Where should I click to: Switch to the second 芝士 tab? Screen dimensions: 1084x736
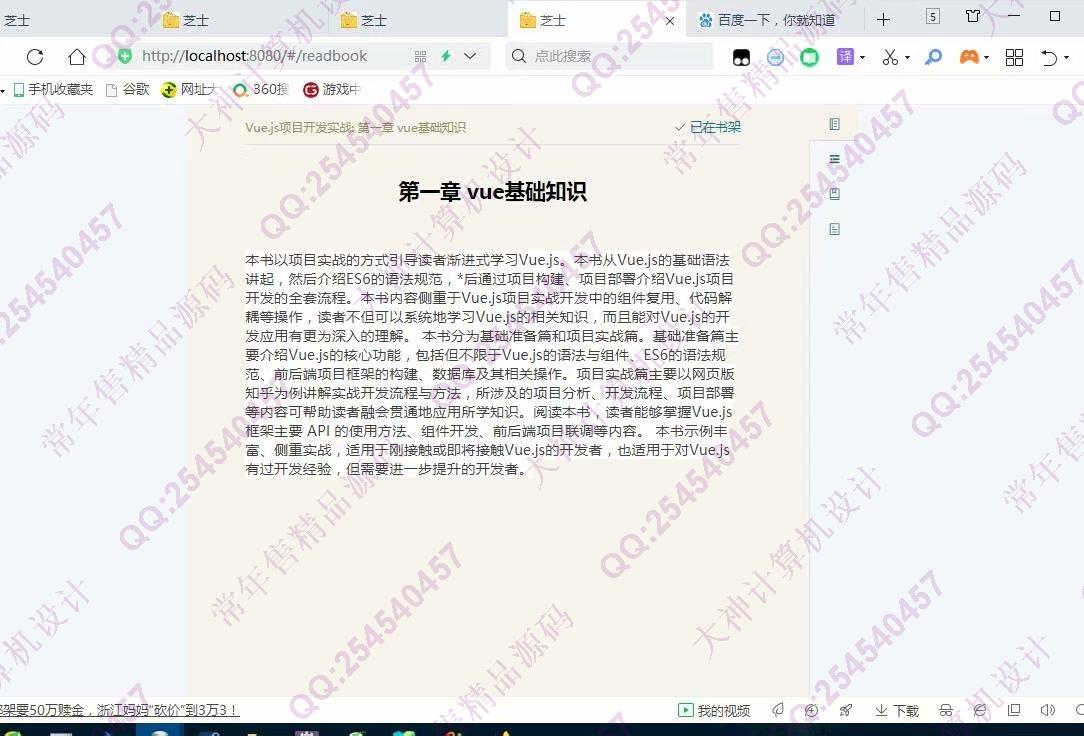point(242,20)
